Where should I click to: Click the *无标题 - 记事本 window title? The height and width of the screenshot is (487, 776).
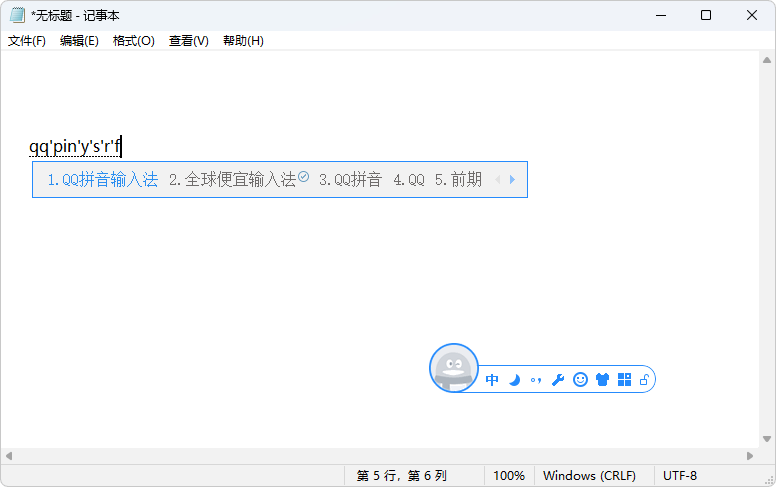point(75,15)
